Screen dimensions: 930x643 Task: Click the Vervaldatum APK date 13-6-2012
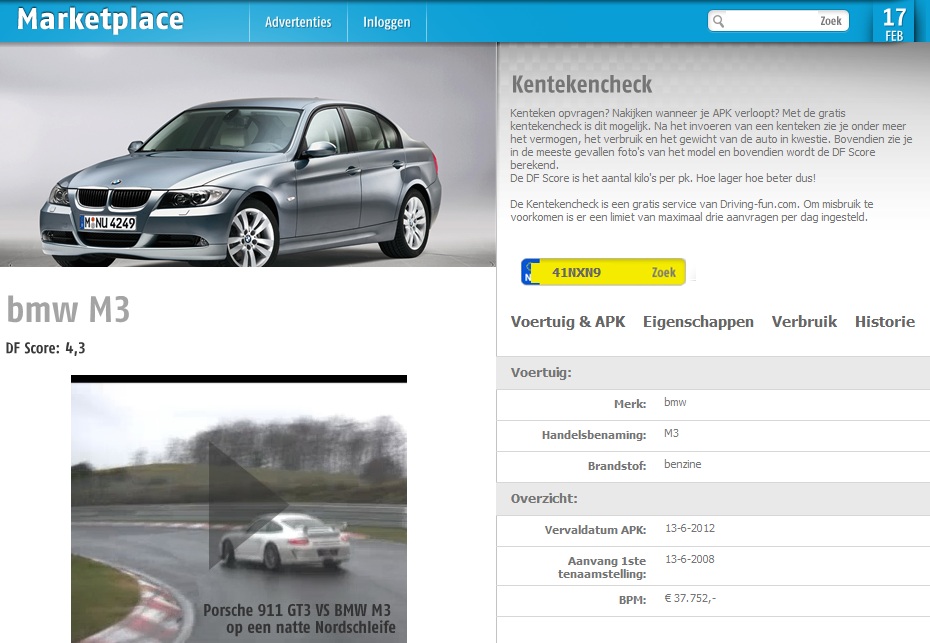click(690, 528)
